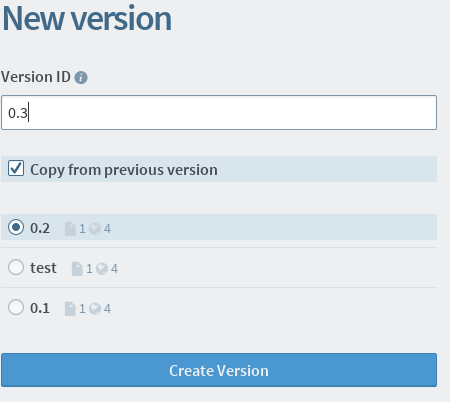Click the 'New version' heading
Viewport: 450px width, 402px height.
[x=87, y=18]
